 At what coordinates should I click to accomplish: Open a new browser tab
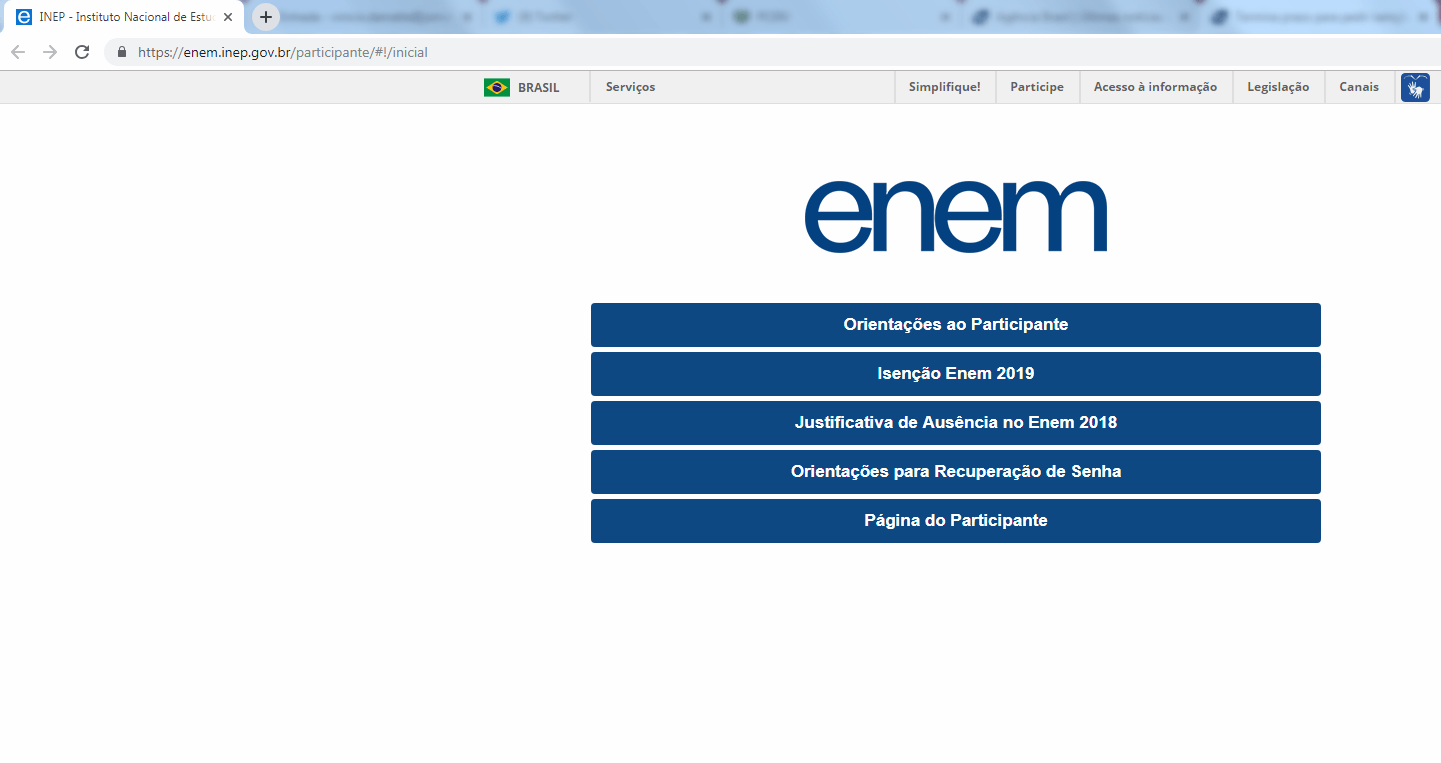(x=265, y=17)
